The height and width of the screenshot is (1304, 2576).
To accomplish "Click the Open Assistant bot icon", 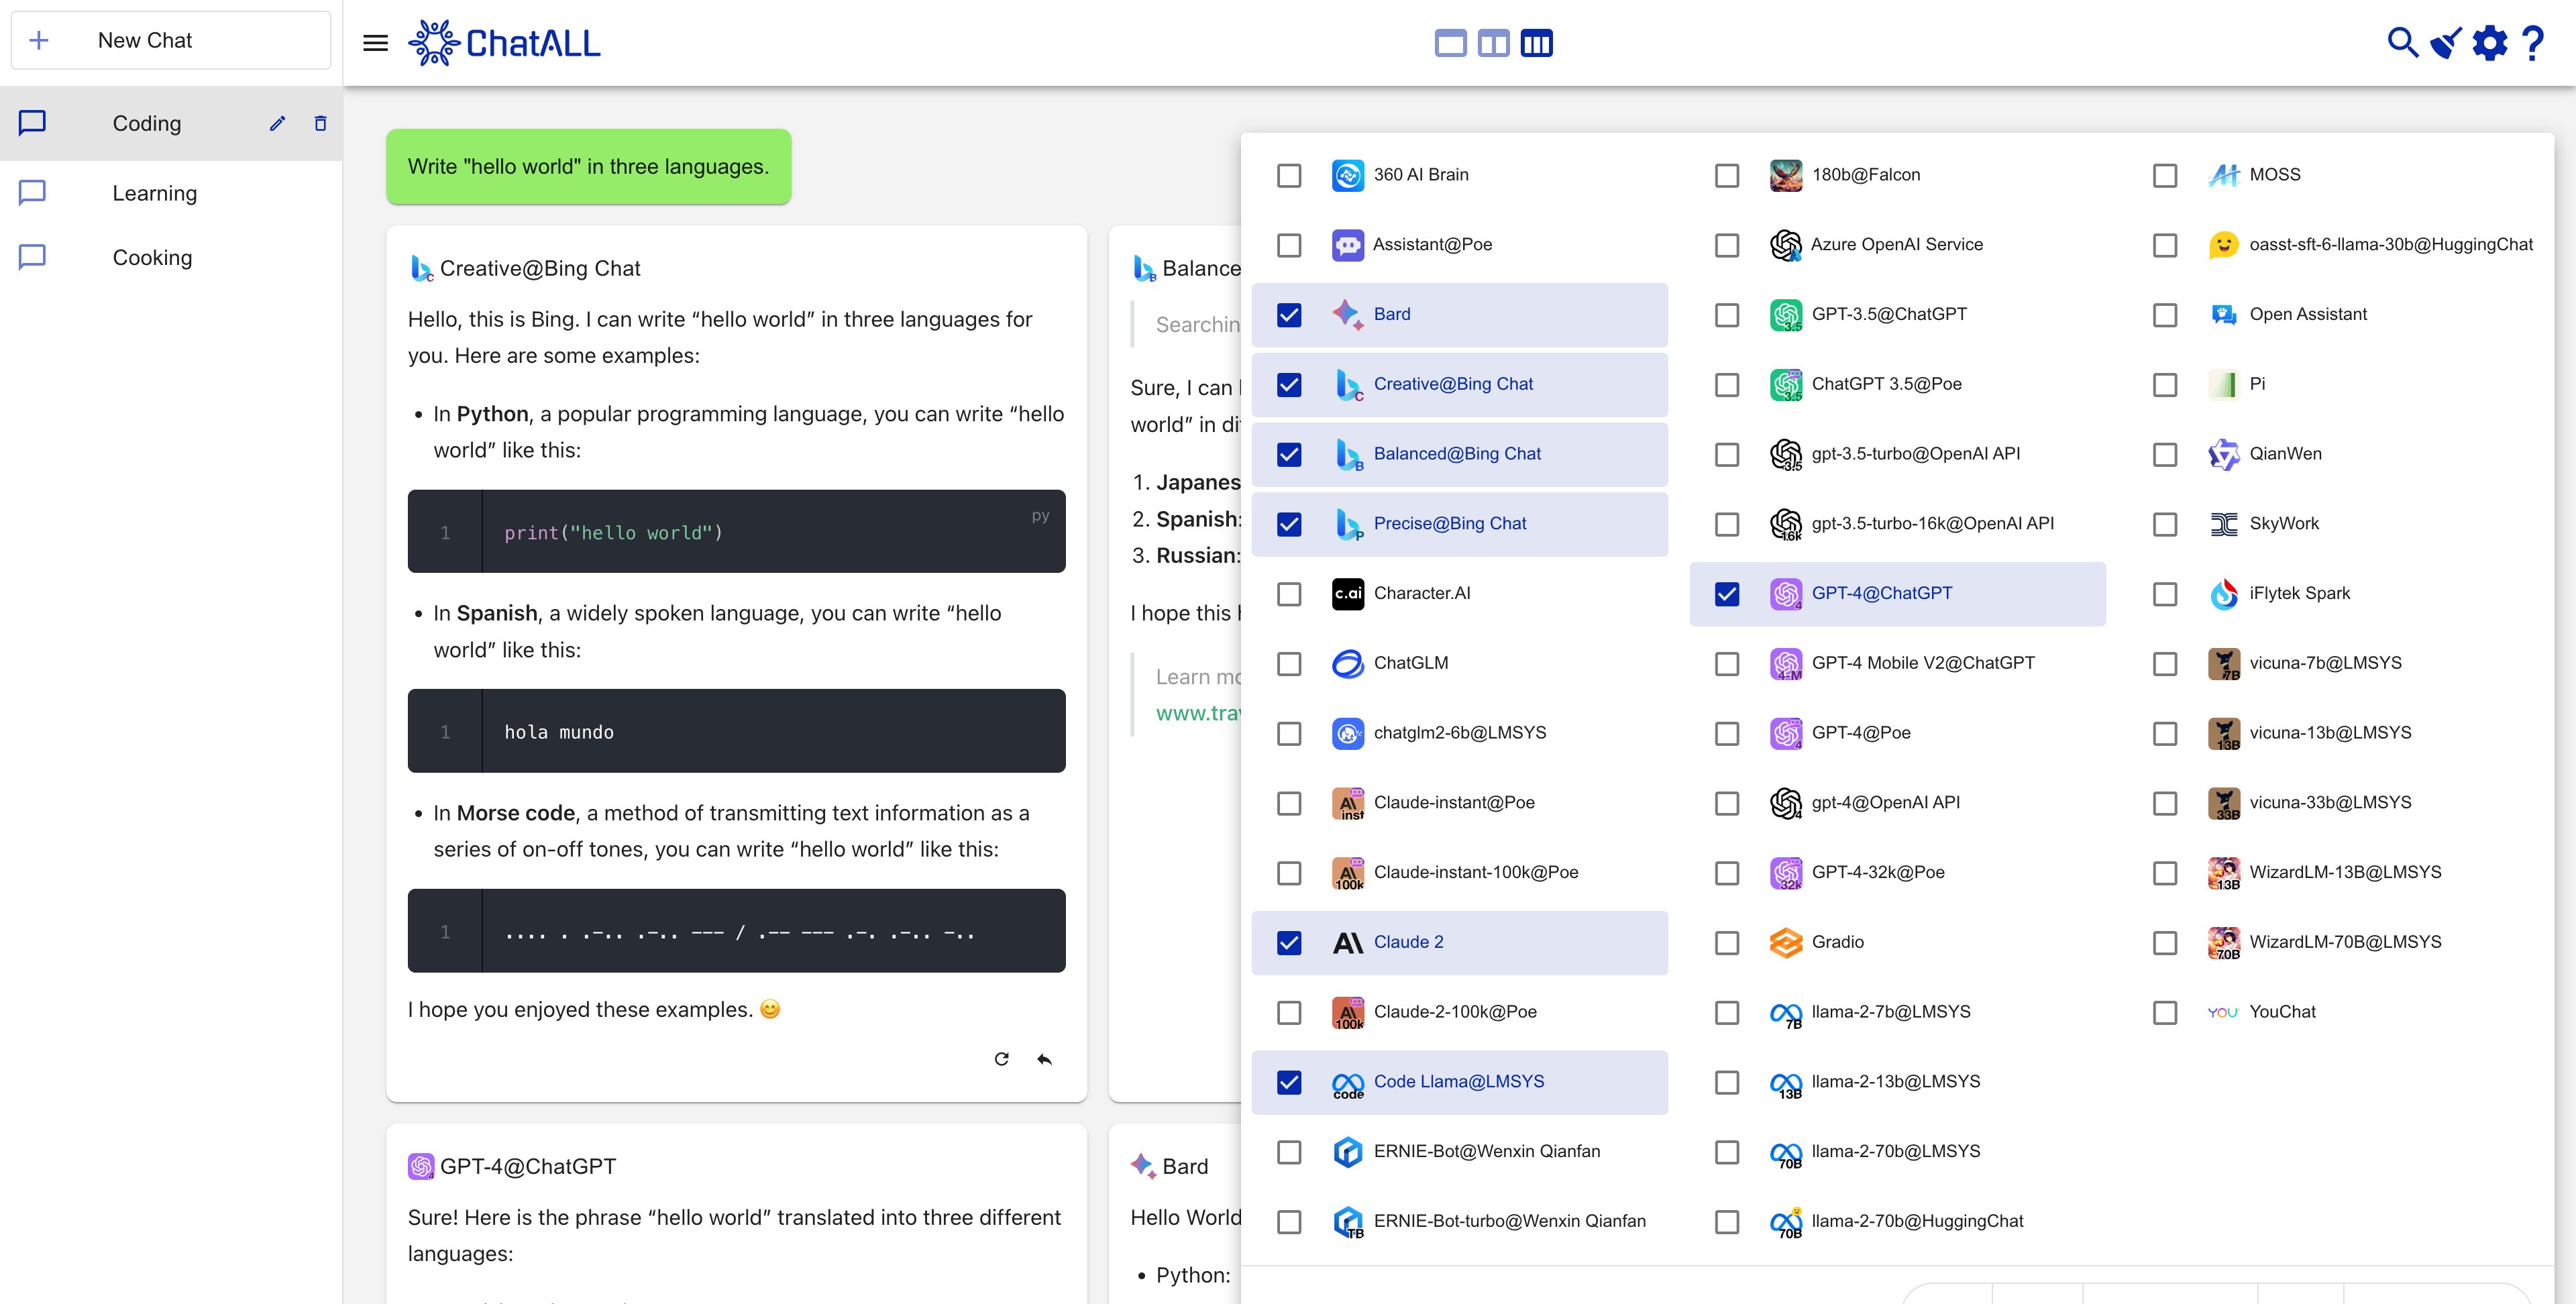I will coord(2224,315).
